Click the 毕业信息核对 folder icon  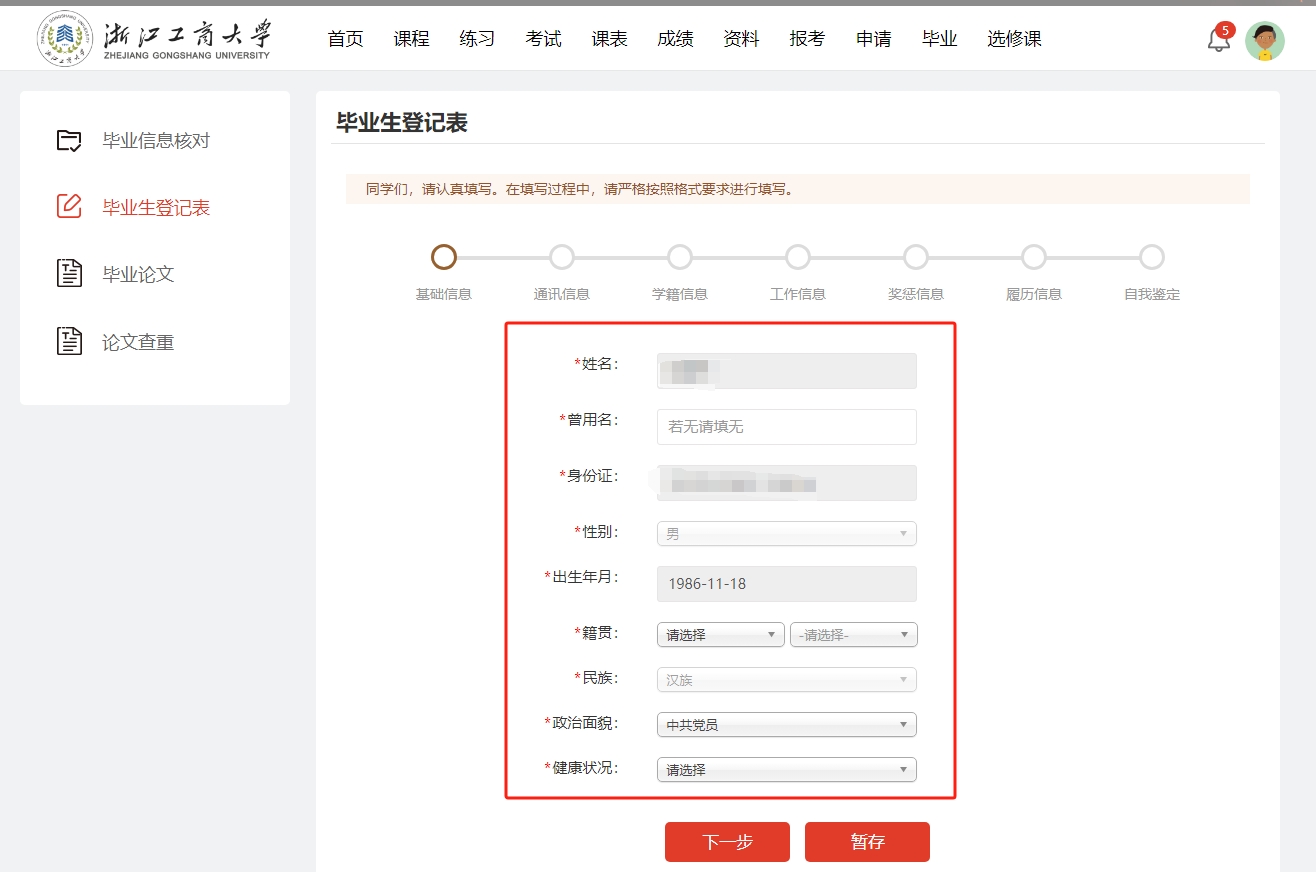tap(69, 141)
